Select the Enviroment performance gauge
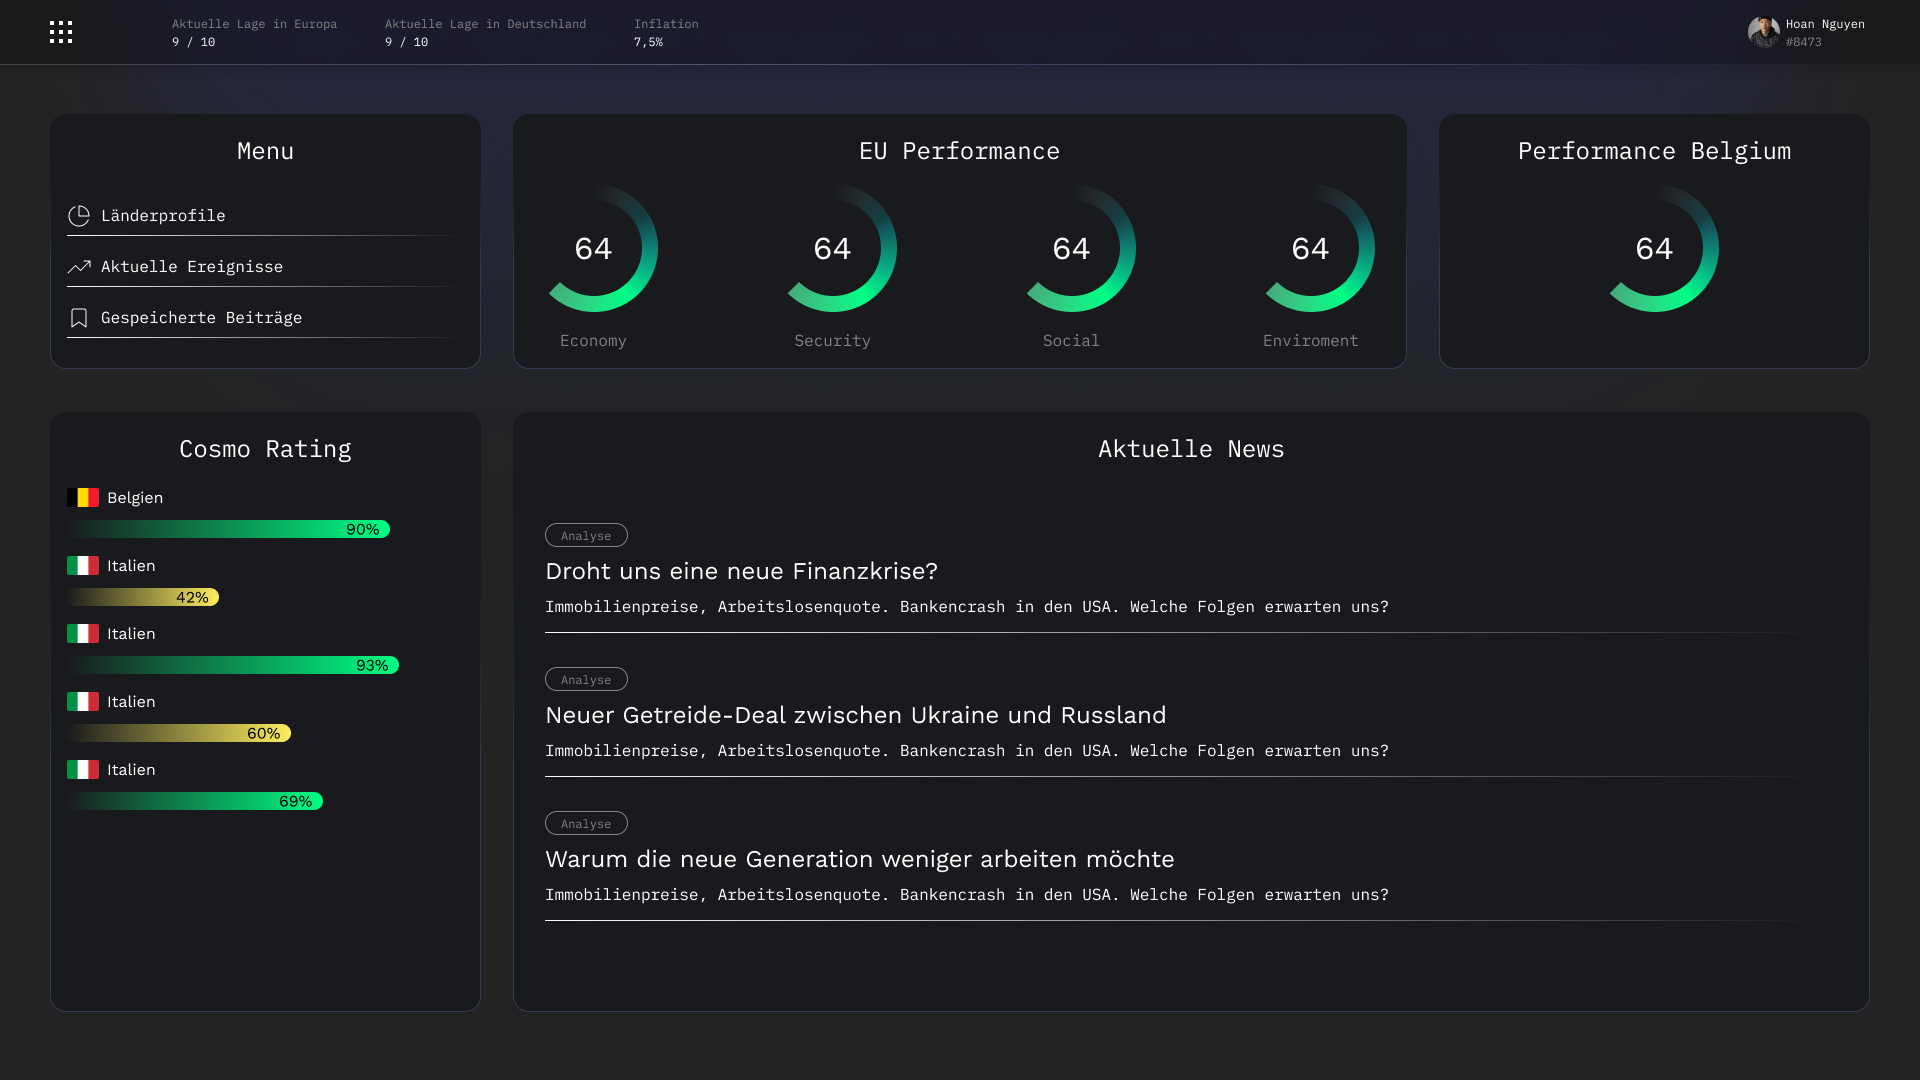Viewport: 1920px width, 1080px height. pyautogui.click(x=1311, y=249)
